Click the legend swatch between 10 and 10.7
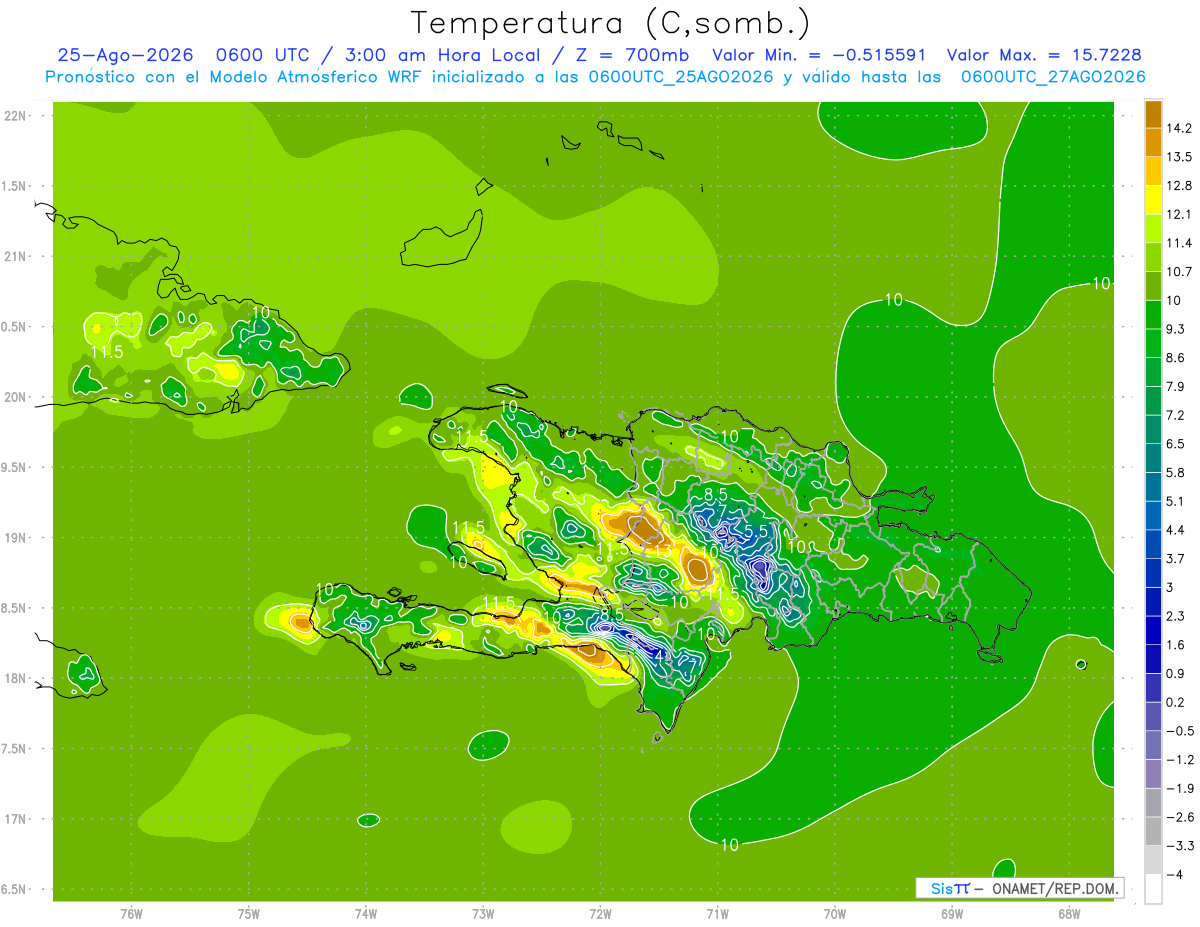 pos(1153,286)
